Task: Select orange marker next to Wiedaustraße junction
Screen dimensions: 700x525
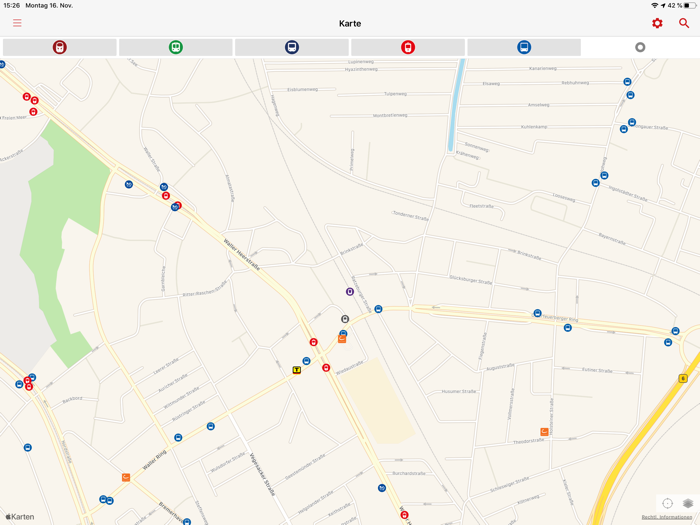Action: [x=342, y=339]
